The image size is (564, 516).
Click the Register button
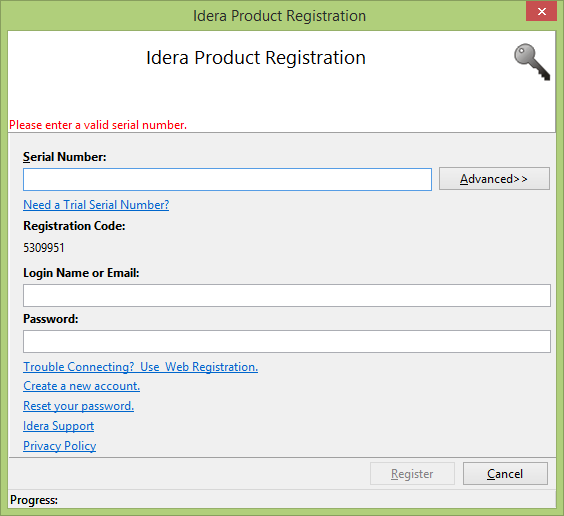coord(412,474)
